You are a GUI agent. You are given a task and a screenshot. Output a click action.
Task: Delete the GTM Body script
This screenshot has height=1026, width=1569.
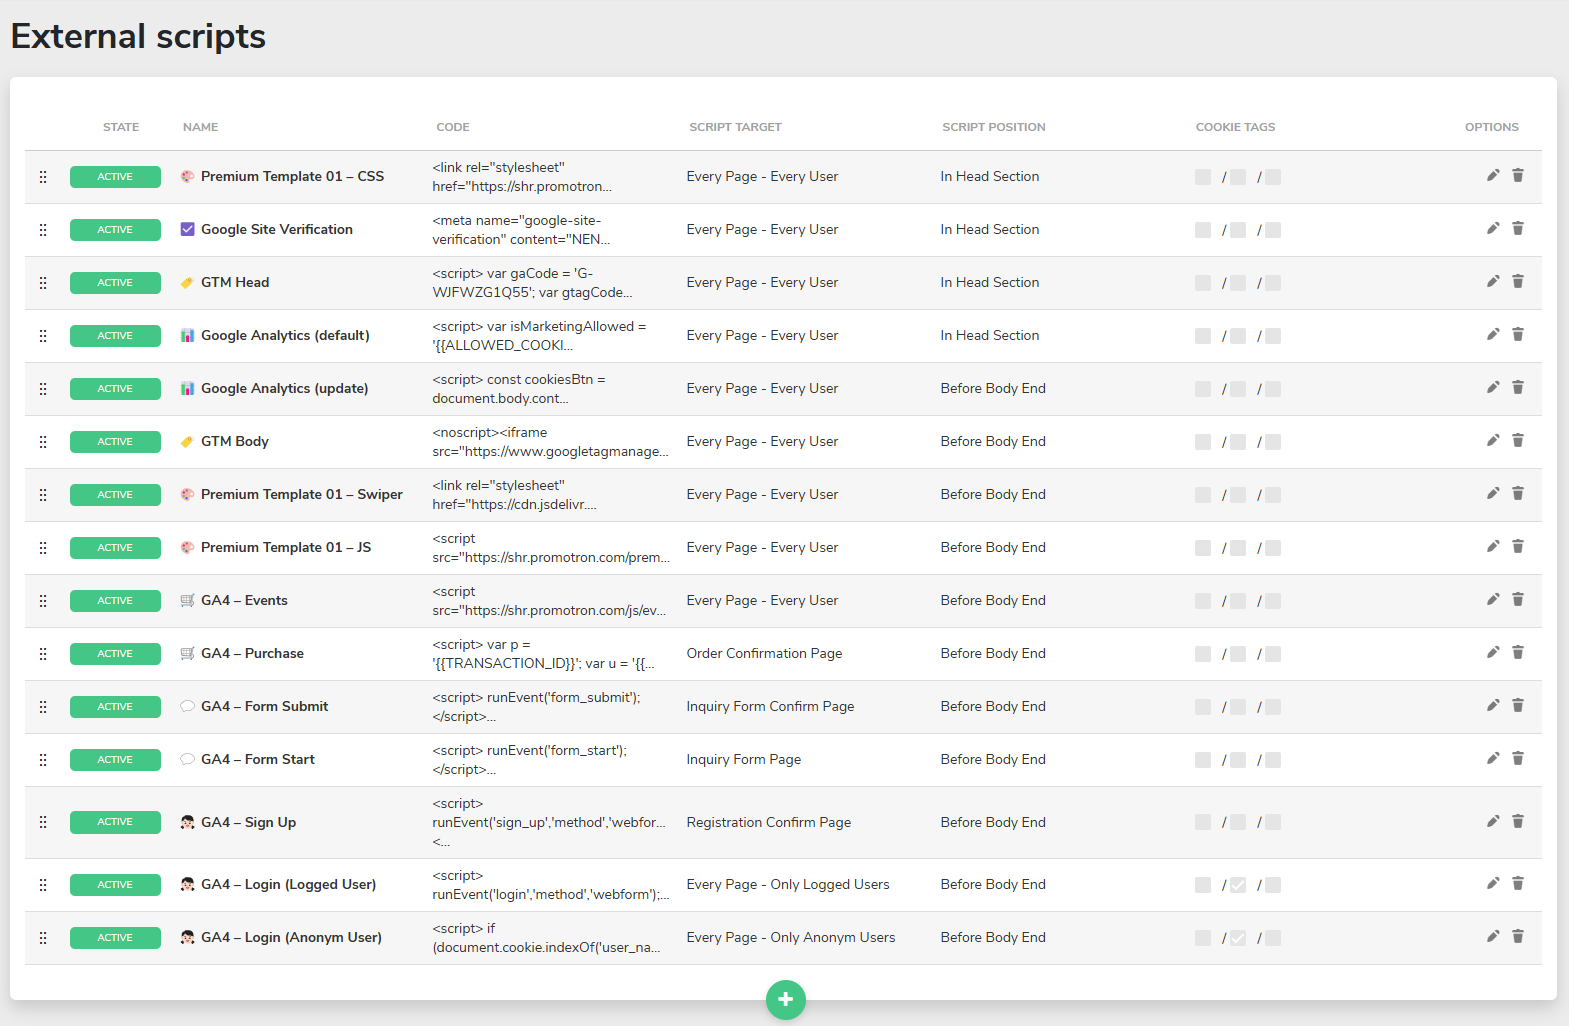[x=1518, y=440]
